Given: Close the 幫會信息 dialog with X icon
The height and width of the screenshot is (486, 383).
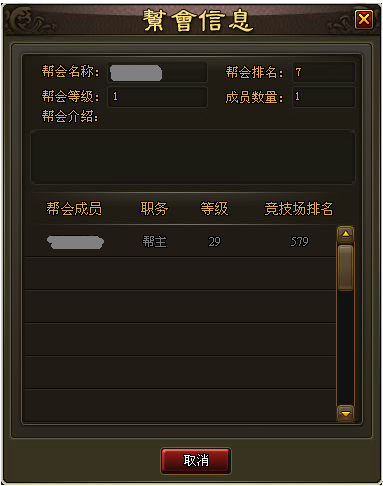Looking at the screenshot, I should click(363, 19).
